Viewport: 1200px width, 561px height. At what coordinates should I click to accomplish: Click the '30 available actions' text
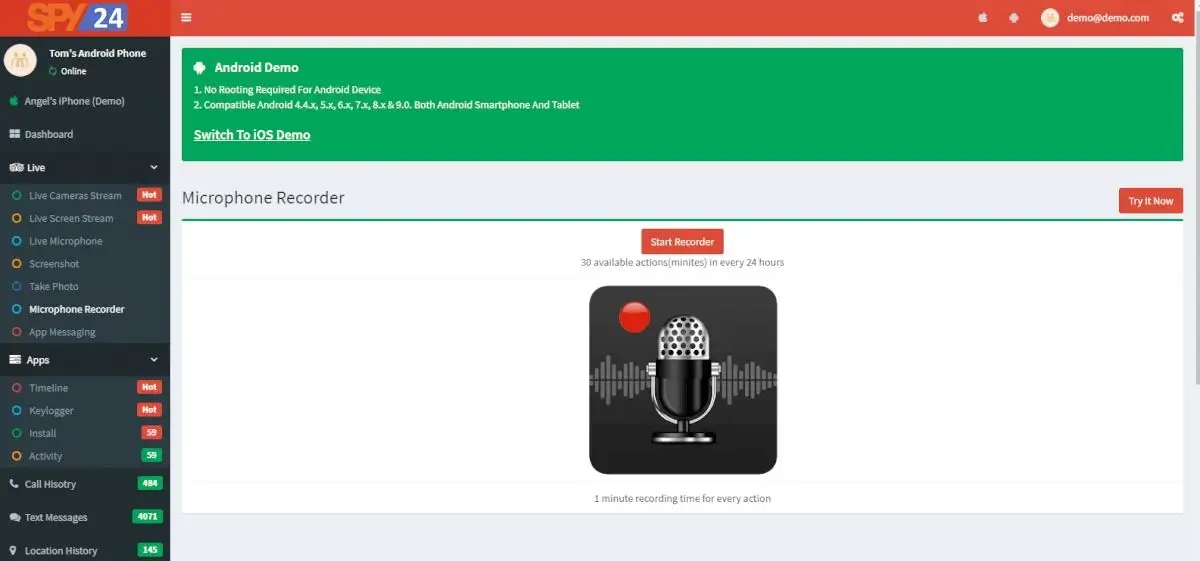point(682,263)
